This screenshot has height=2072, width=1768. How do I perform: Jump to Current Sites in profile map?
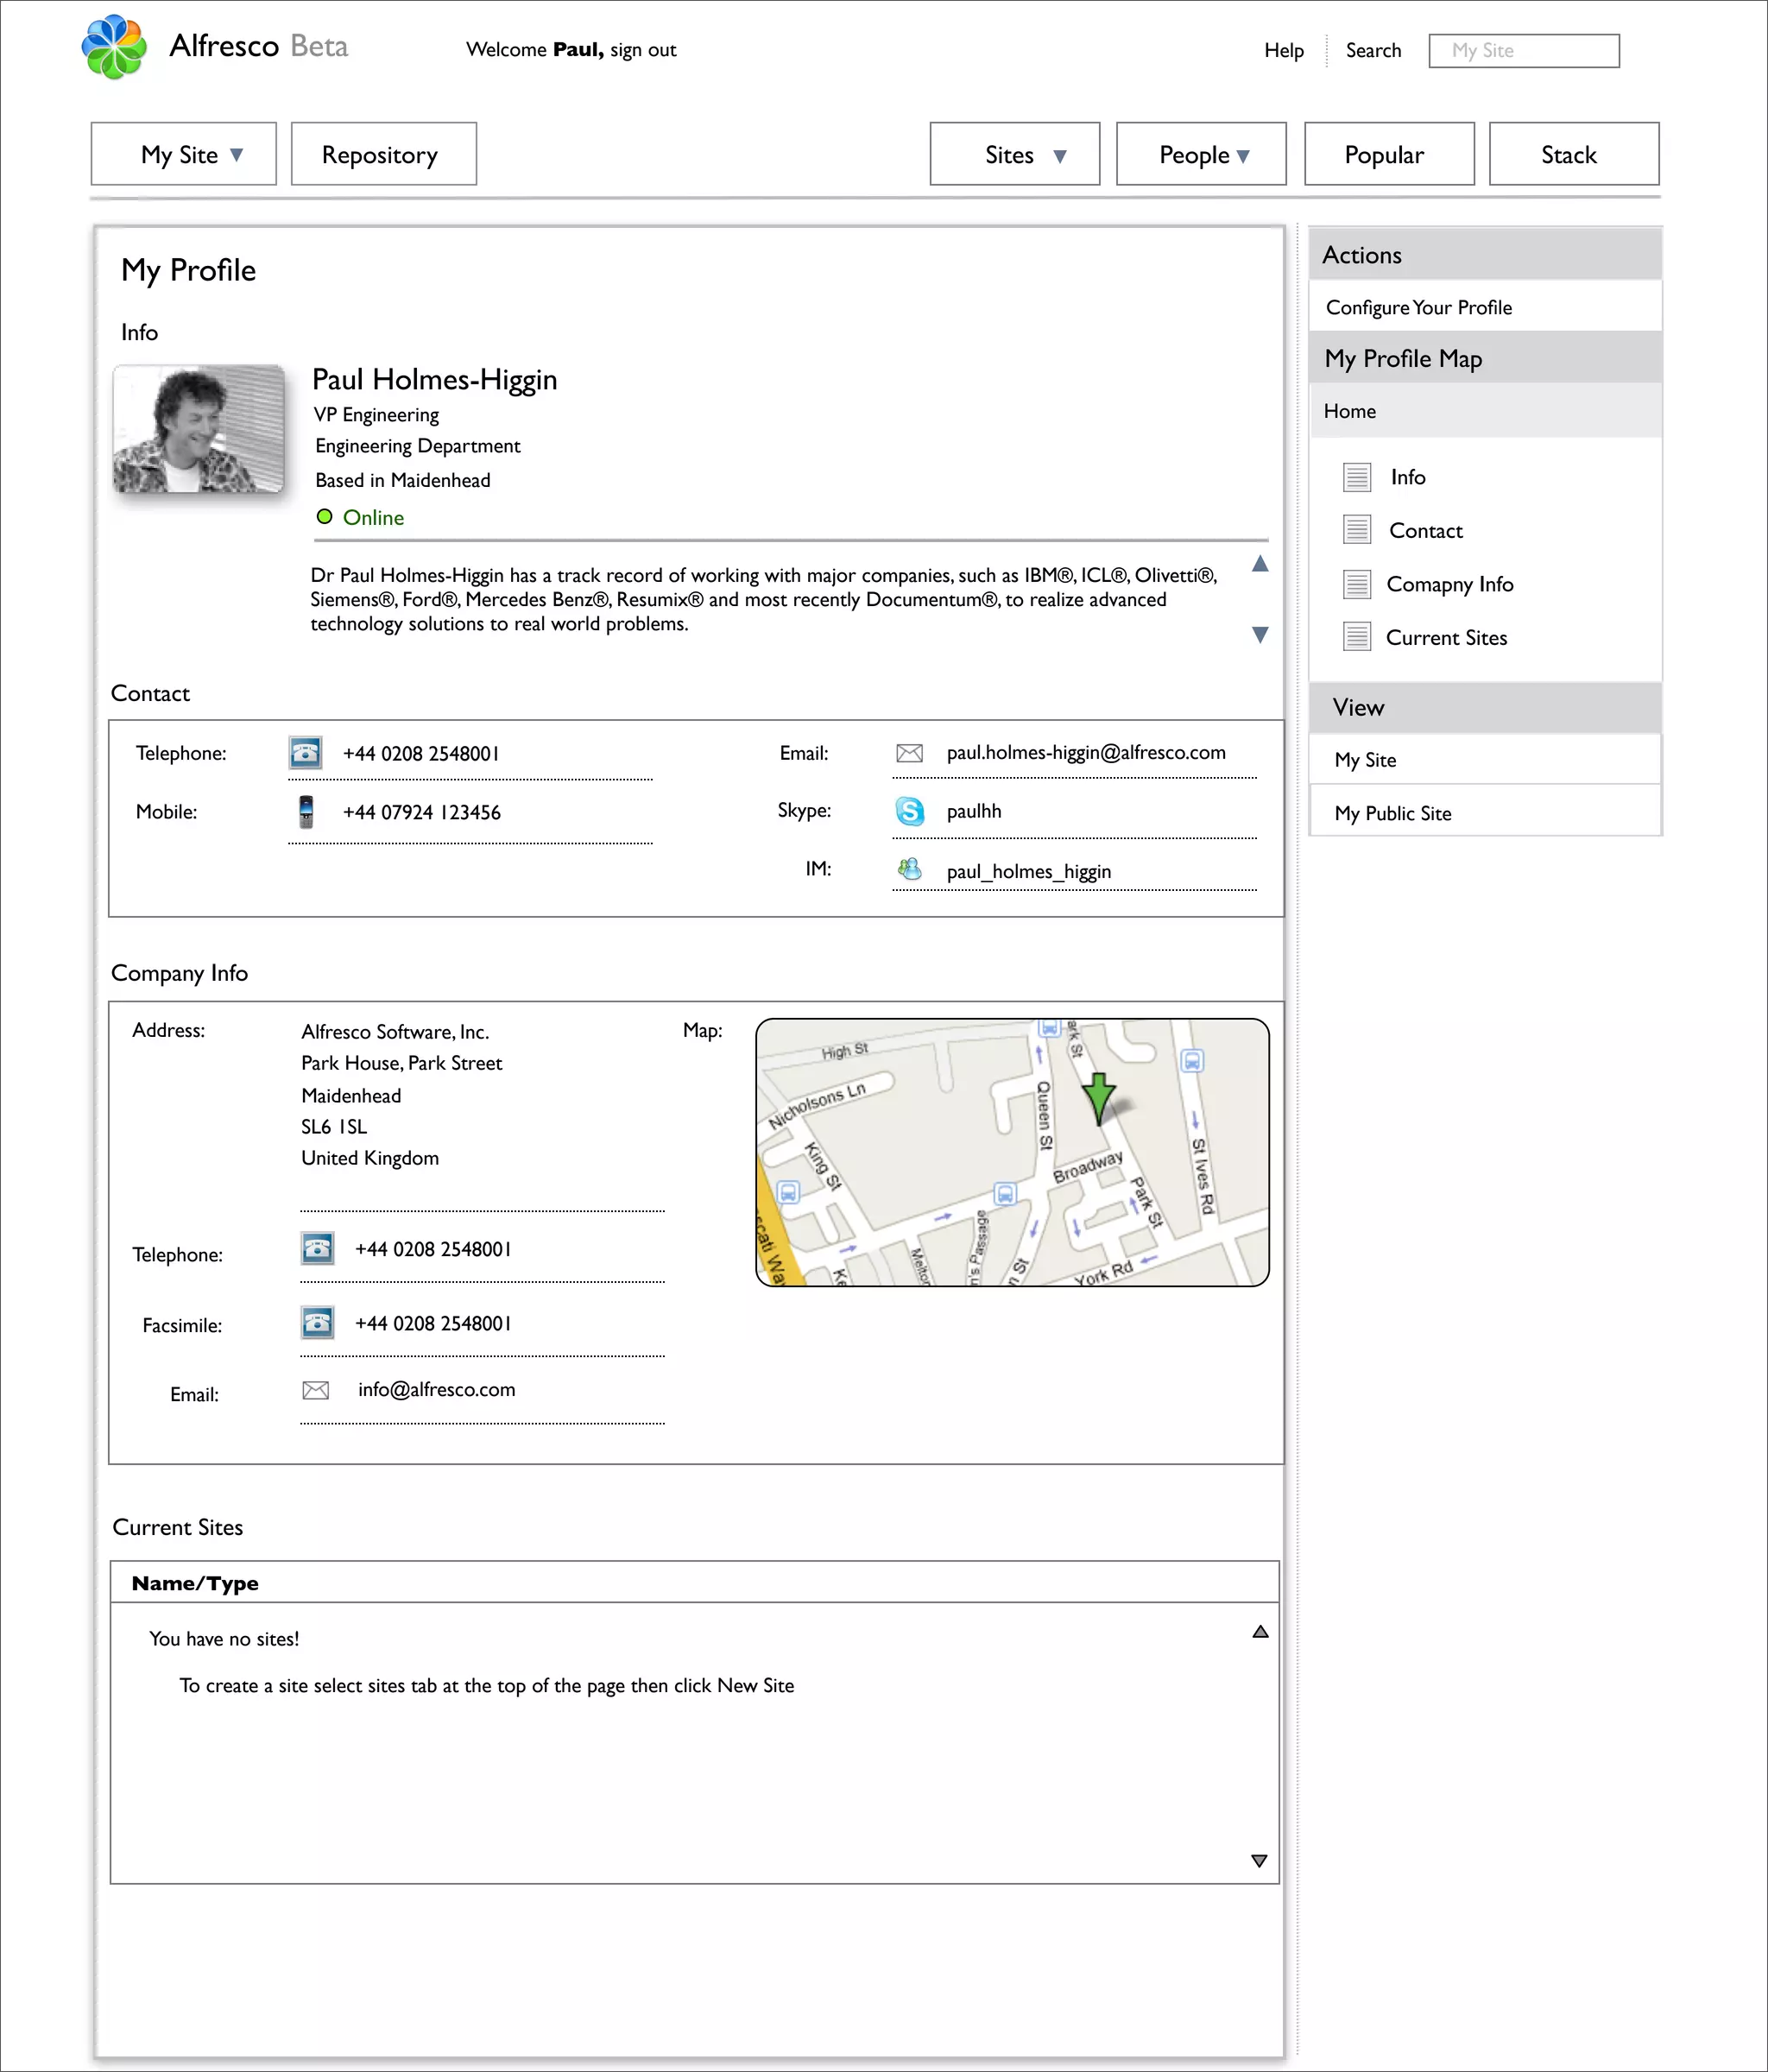point(1446,637)
